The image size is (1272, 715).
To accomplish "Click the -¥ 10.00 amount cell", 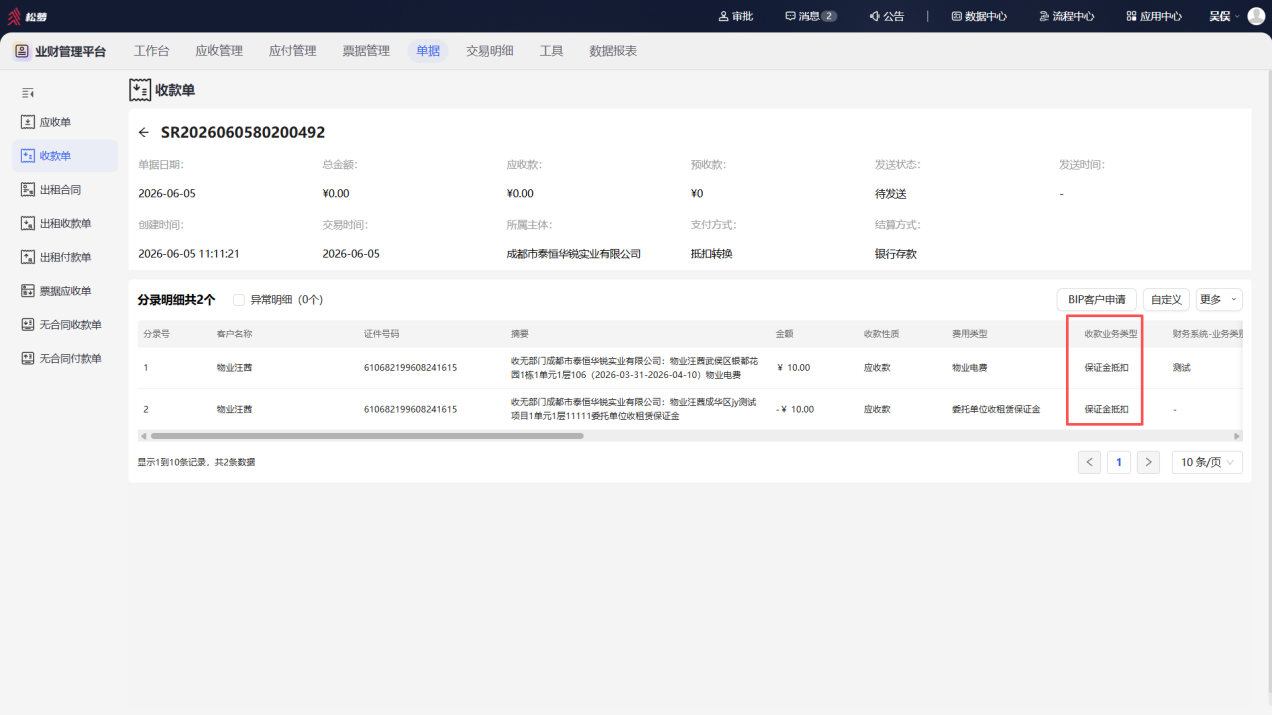I will pos(795,409).
